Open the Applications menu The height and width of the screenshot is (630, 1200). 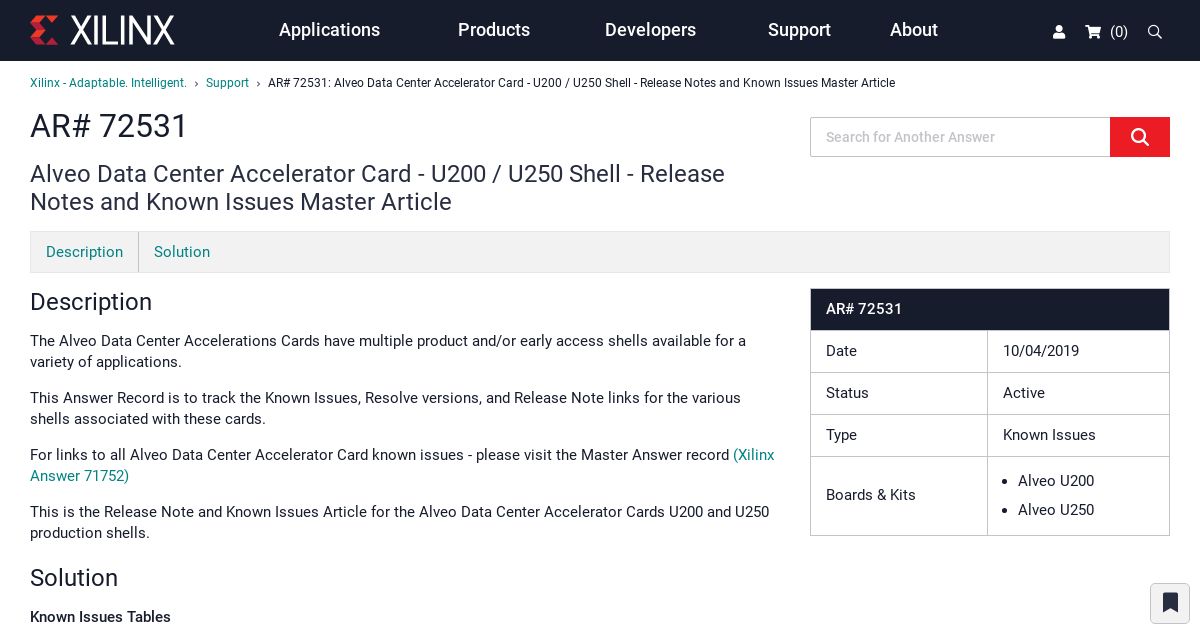point(329,30)
